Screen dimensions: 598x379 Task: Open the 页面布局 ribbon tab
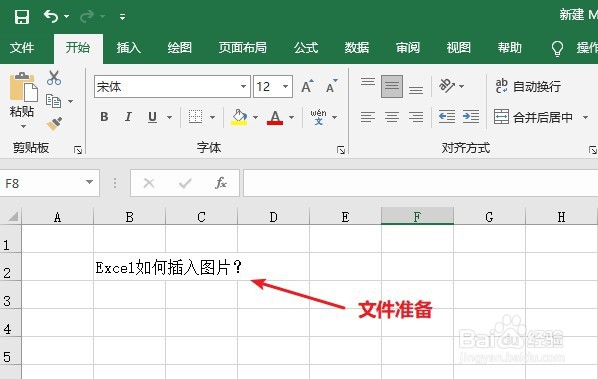(x=243, y=48)
